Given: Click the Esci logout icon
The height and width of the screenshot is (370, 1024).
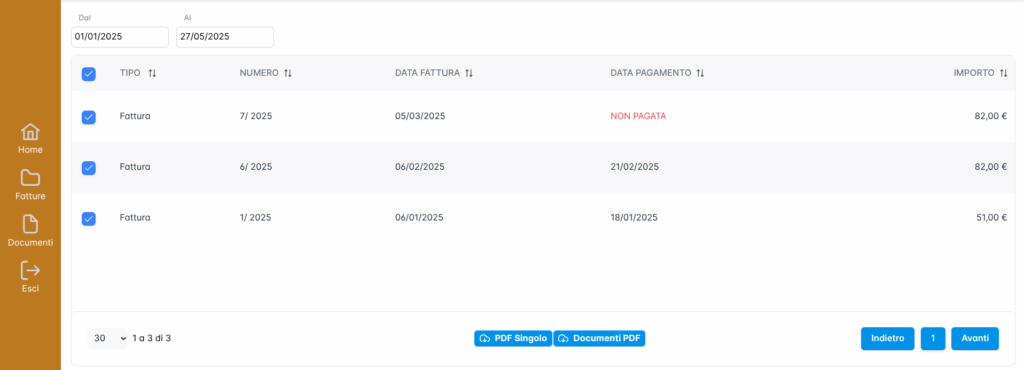Looking at the screenshot, I should [30, 270].
